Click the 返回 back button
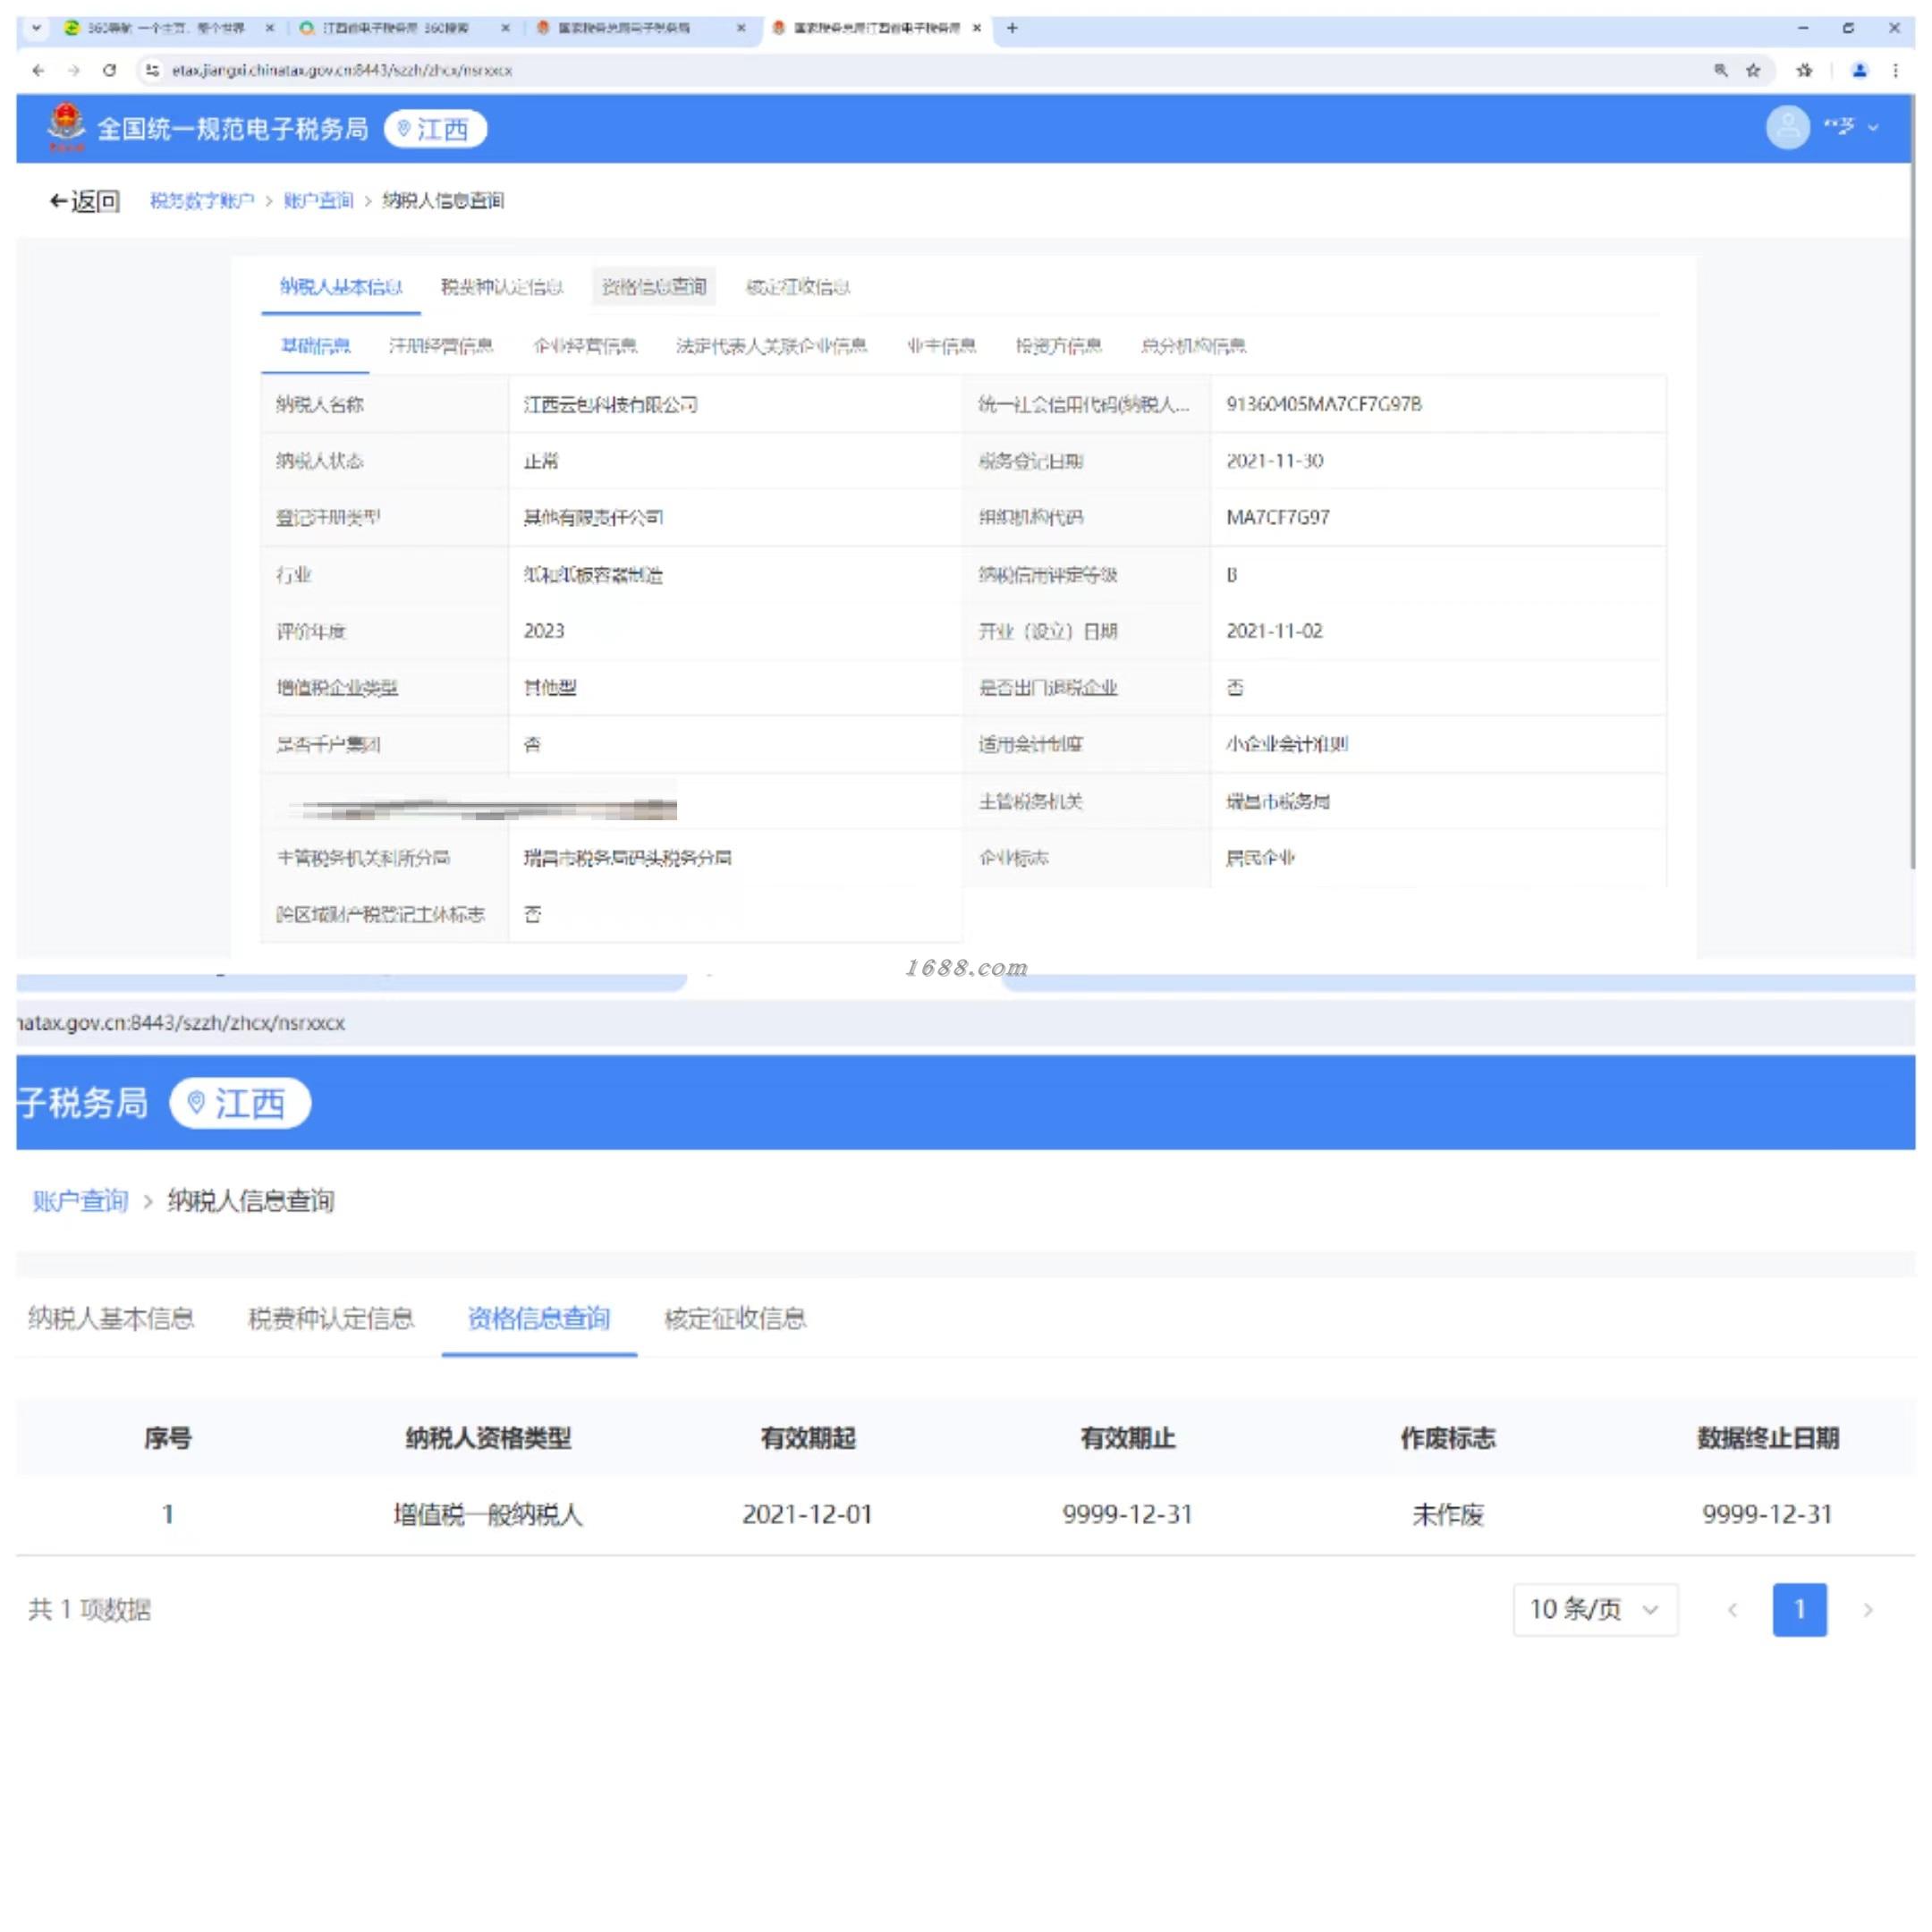Image resolution: width=1932 pixels, height=1932 pixels. coord(85,201)
